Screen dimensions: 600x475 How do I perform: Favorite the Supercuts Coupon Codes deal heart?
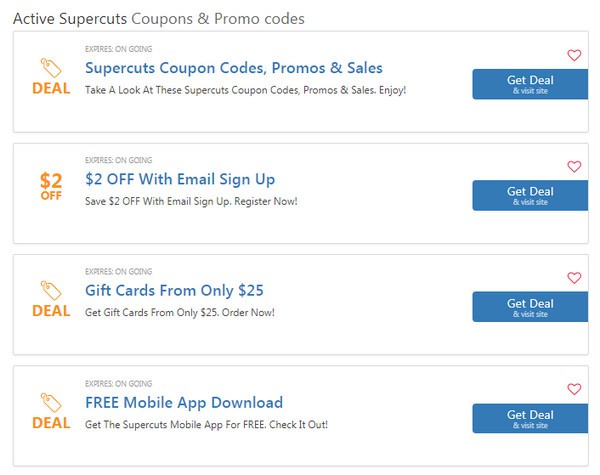[x=574, y=55]
